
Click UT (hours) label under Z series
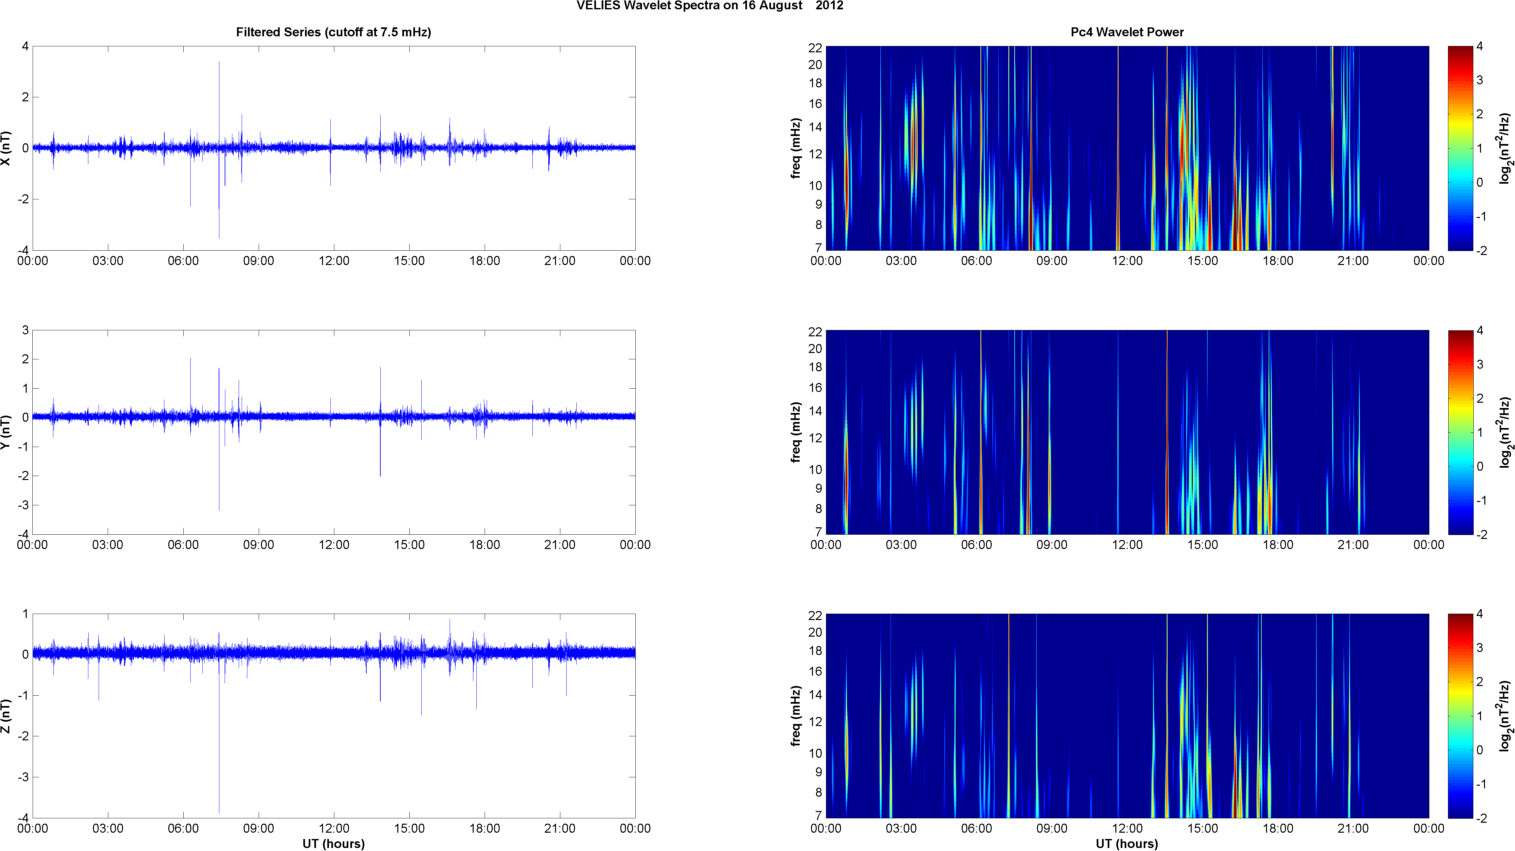click(333, 843)
